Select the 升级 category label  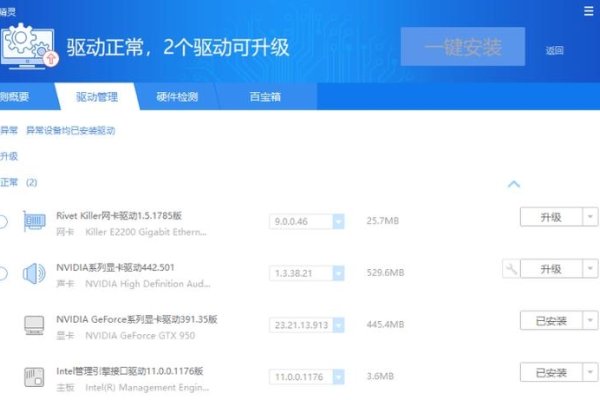coord(9,156)
